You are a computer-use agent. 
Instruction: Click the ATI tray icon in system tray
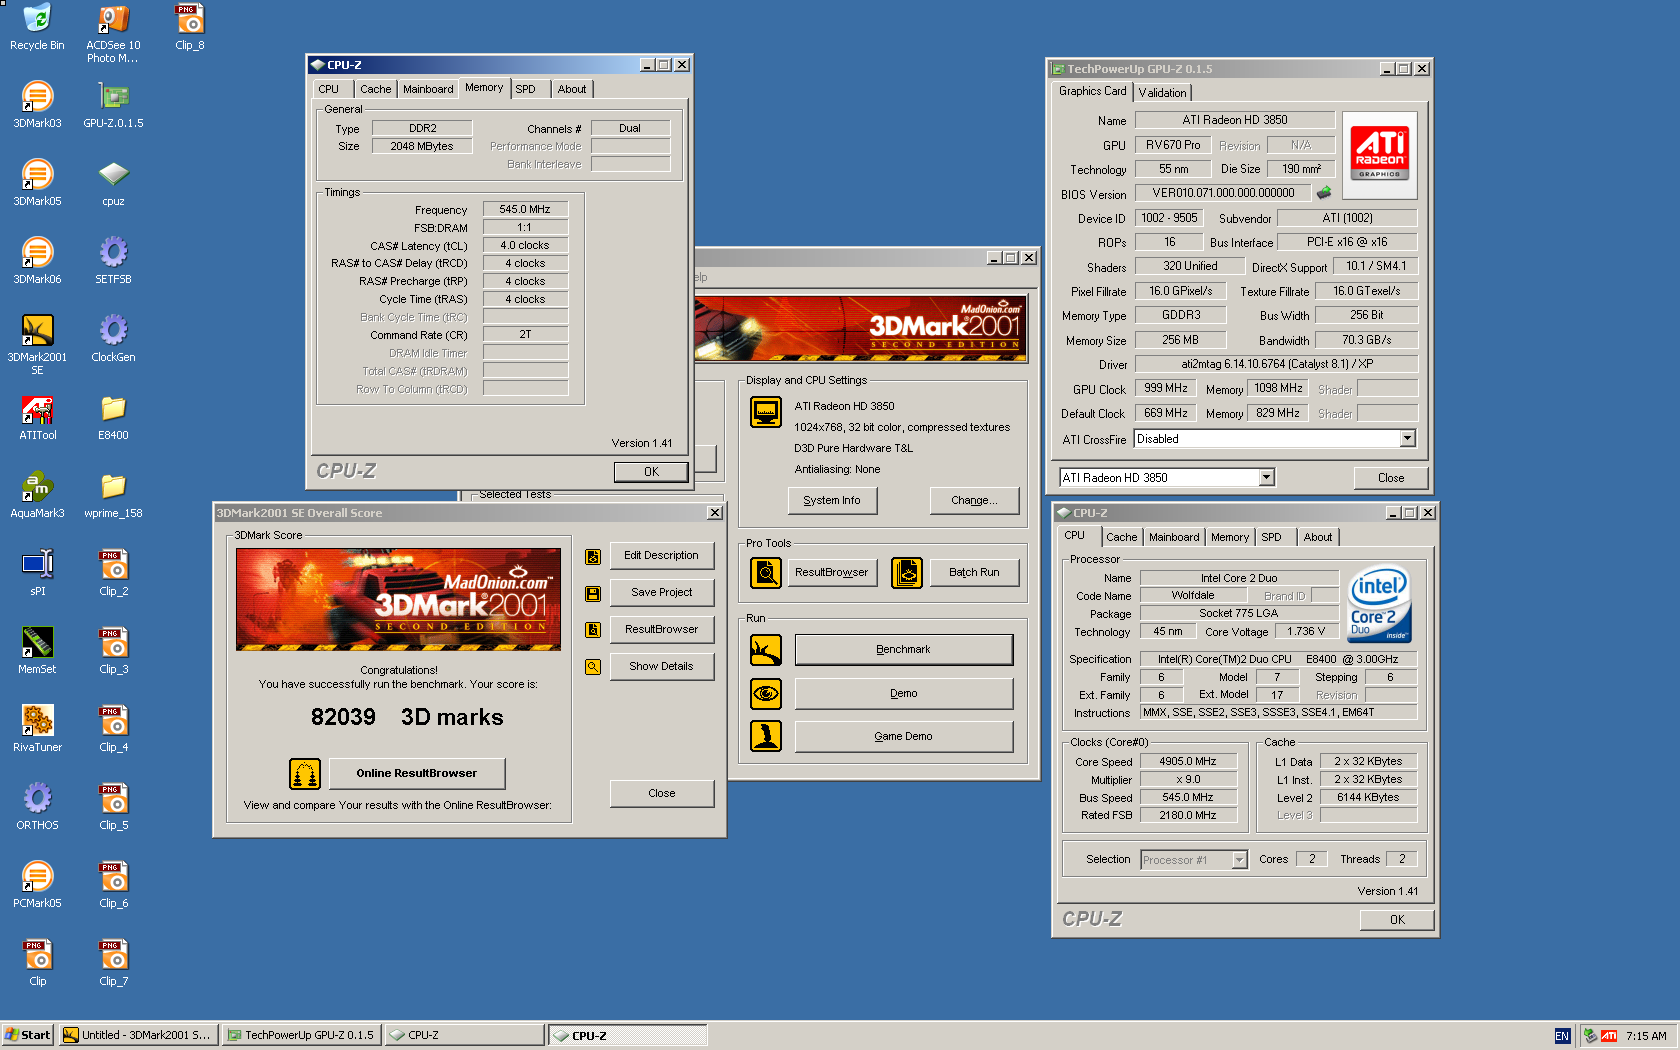tap(1609, 1036)
